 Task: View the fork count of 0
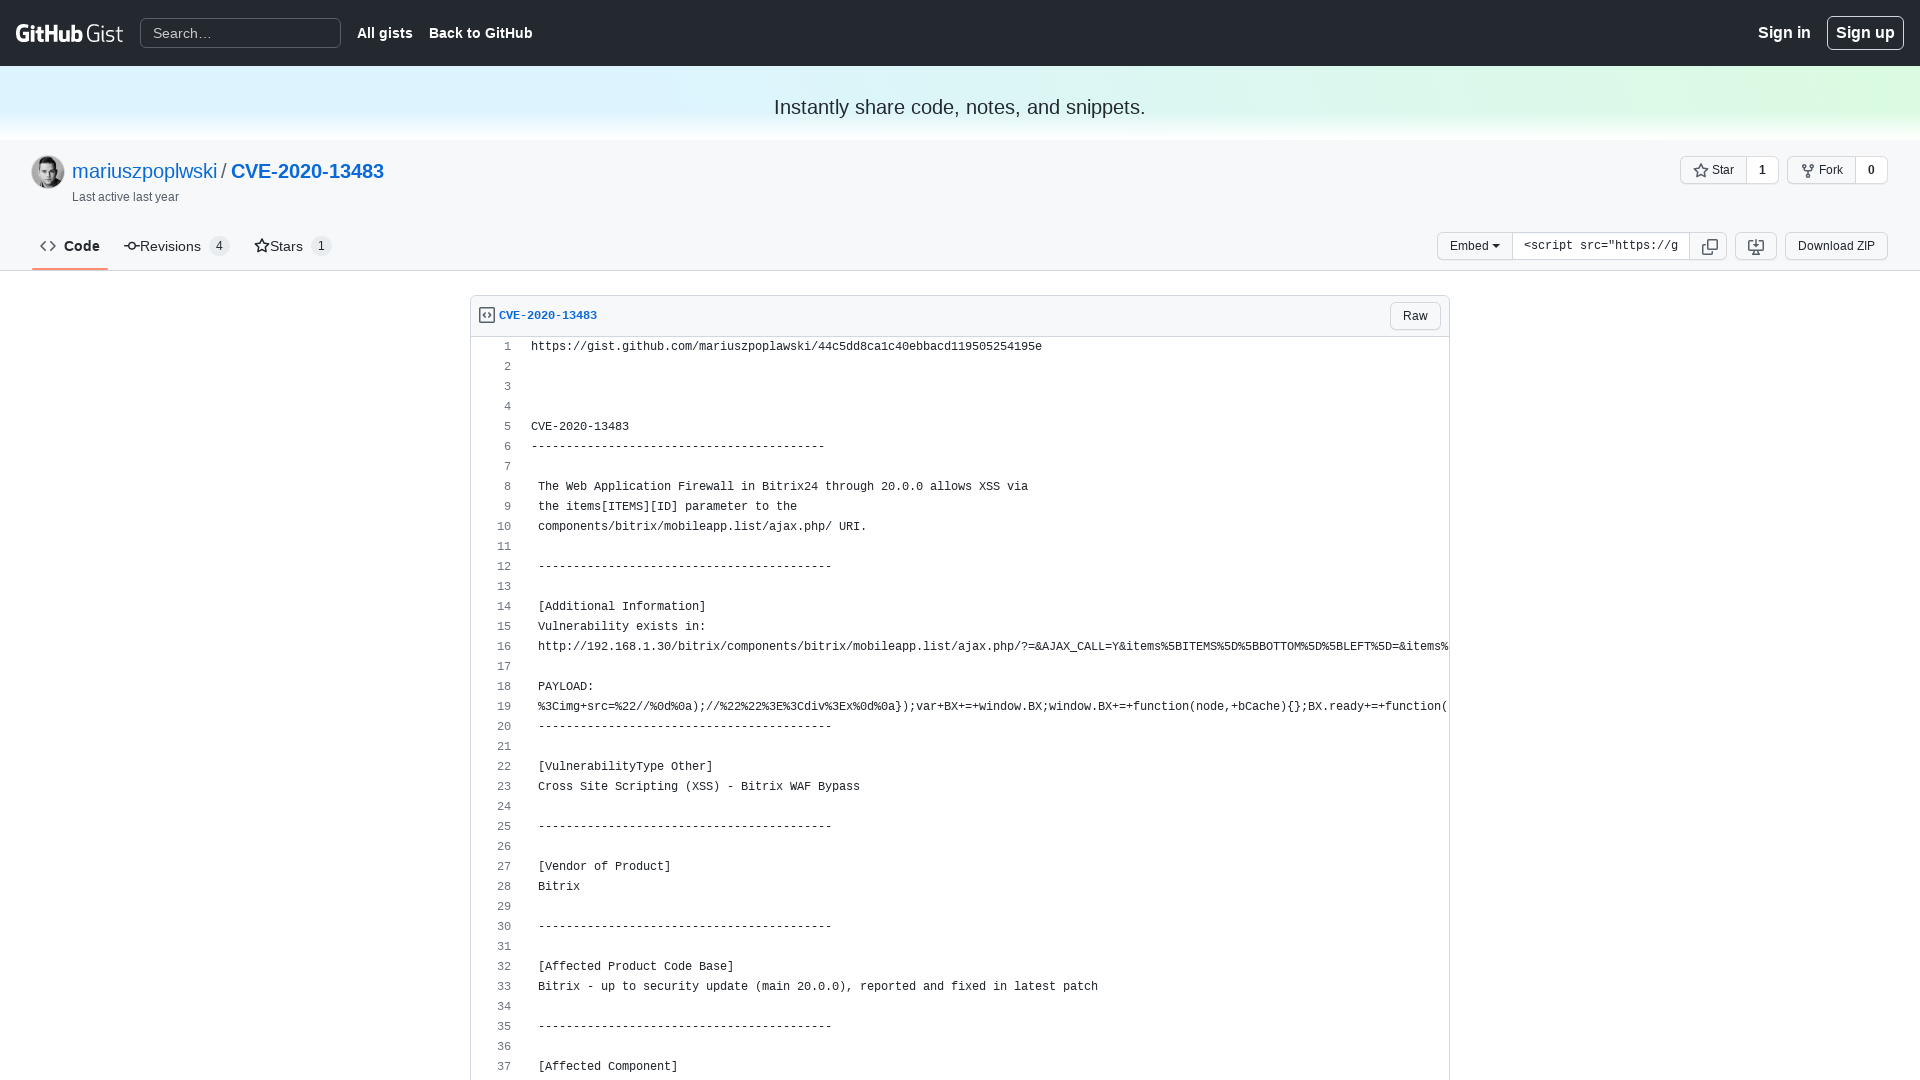click(1871, 170)
